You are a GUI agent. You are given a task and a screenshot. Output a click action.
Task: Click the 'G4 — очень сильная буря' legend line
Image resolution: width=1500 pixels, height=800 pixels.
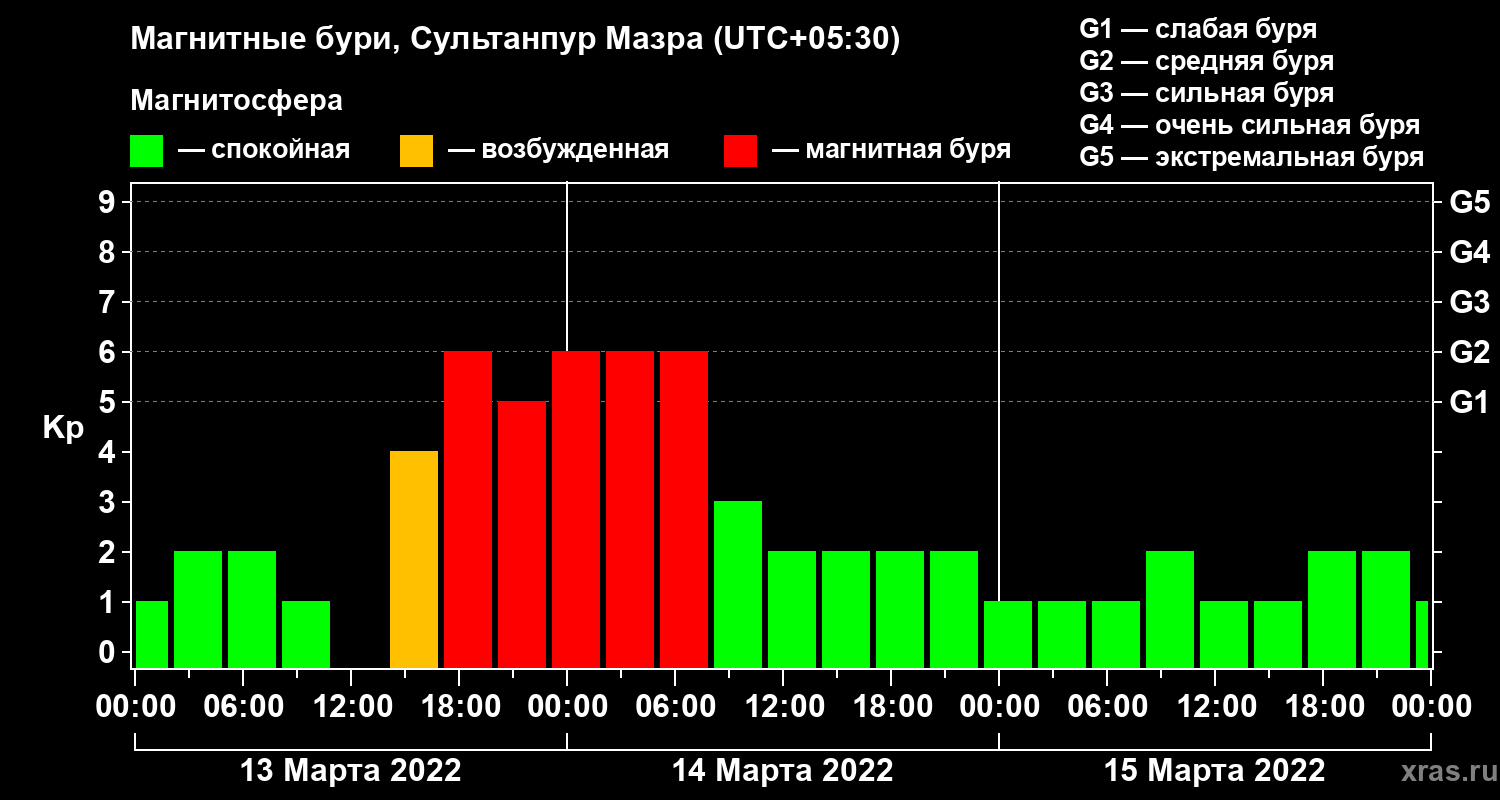(1249, 125)
